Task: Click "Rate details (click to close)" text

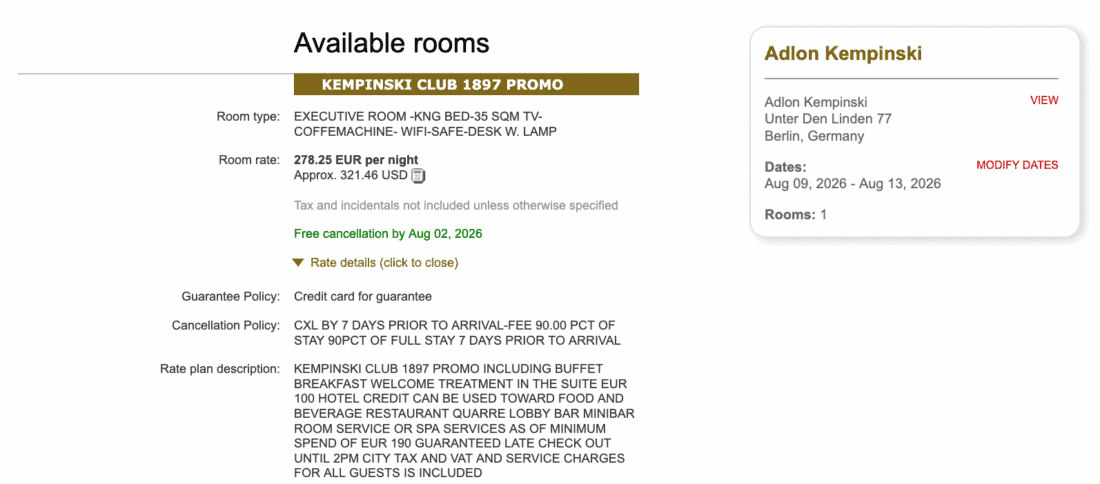Action: coord(384,263)
